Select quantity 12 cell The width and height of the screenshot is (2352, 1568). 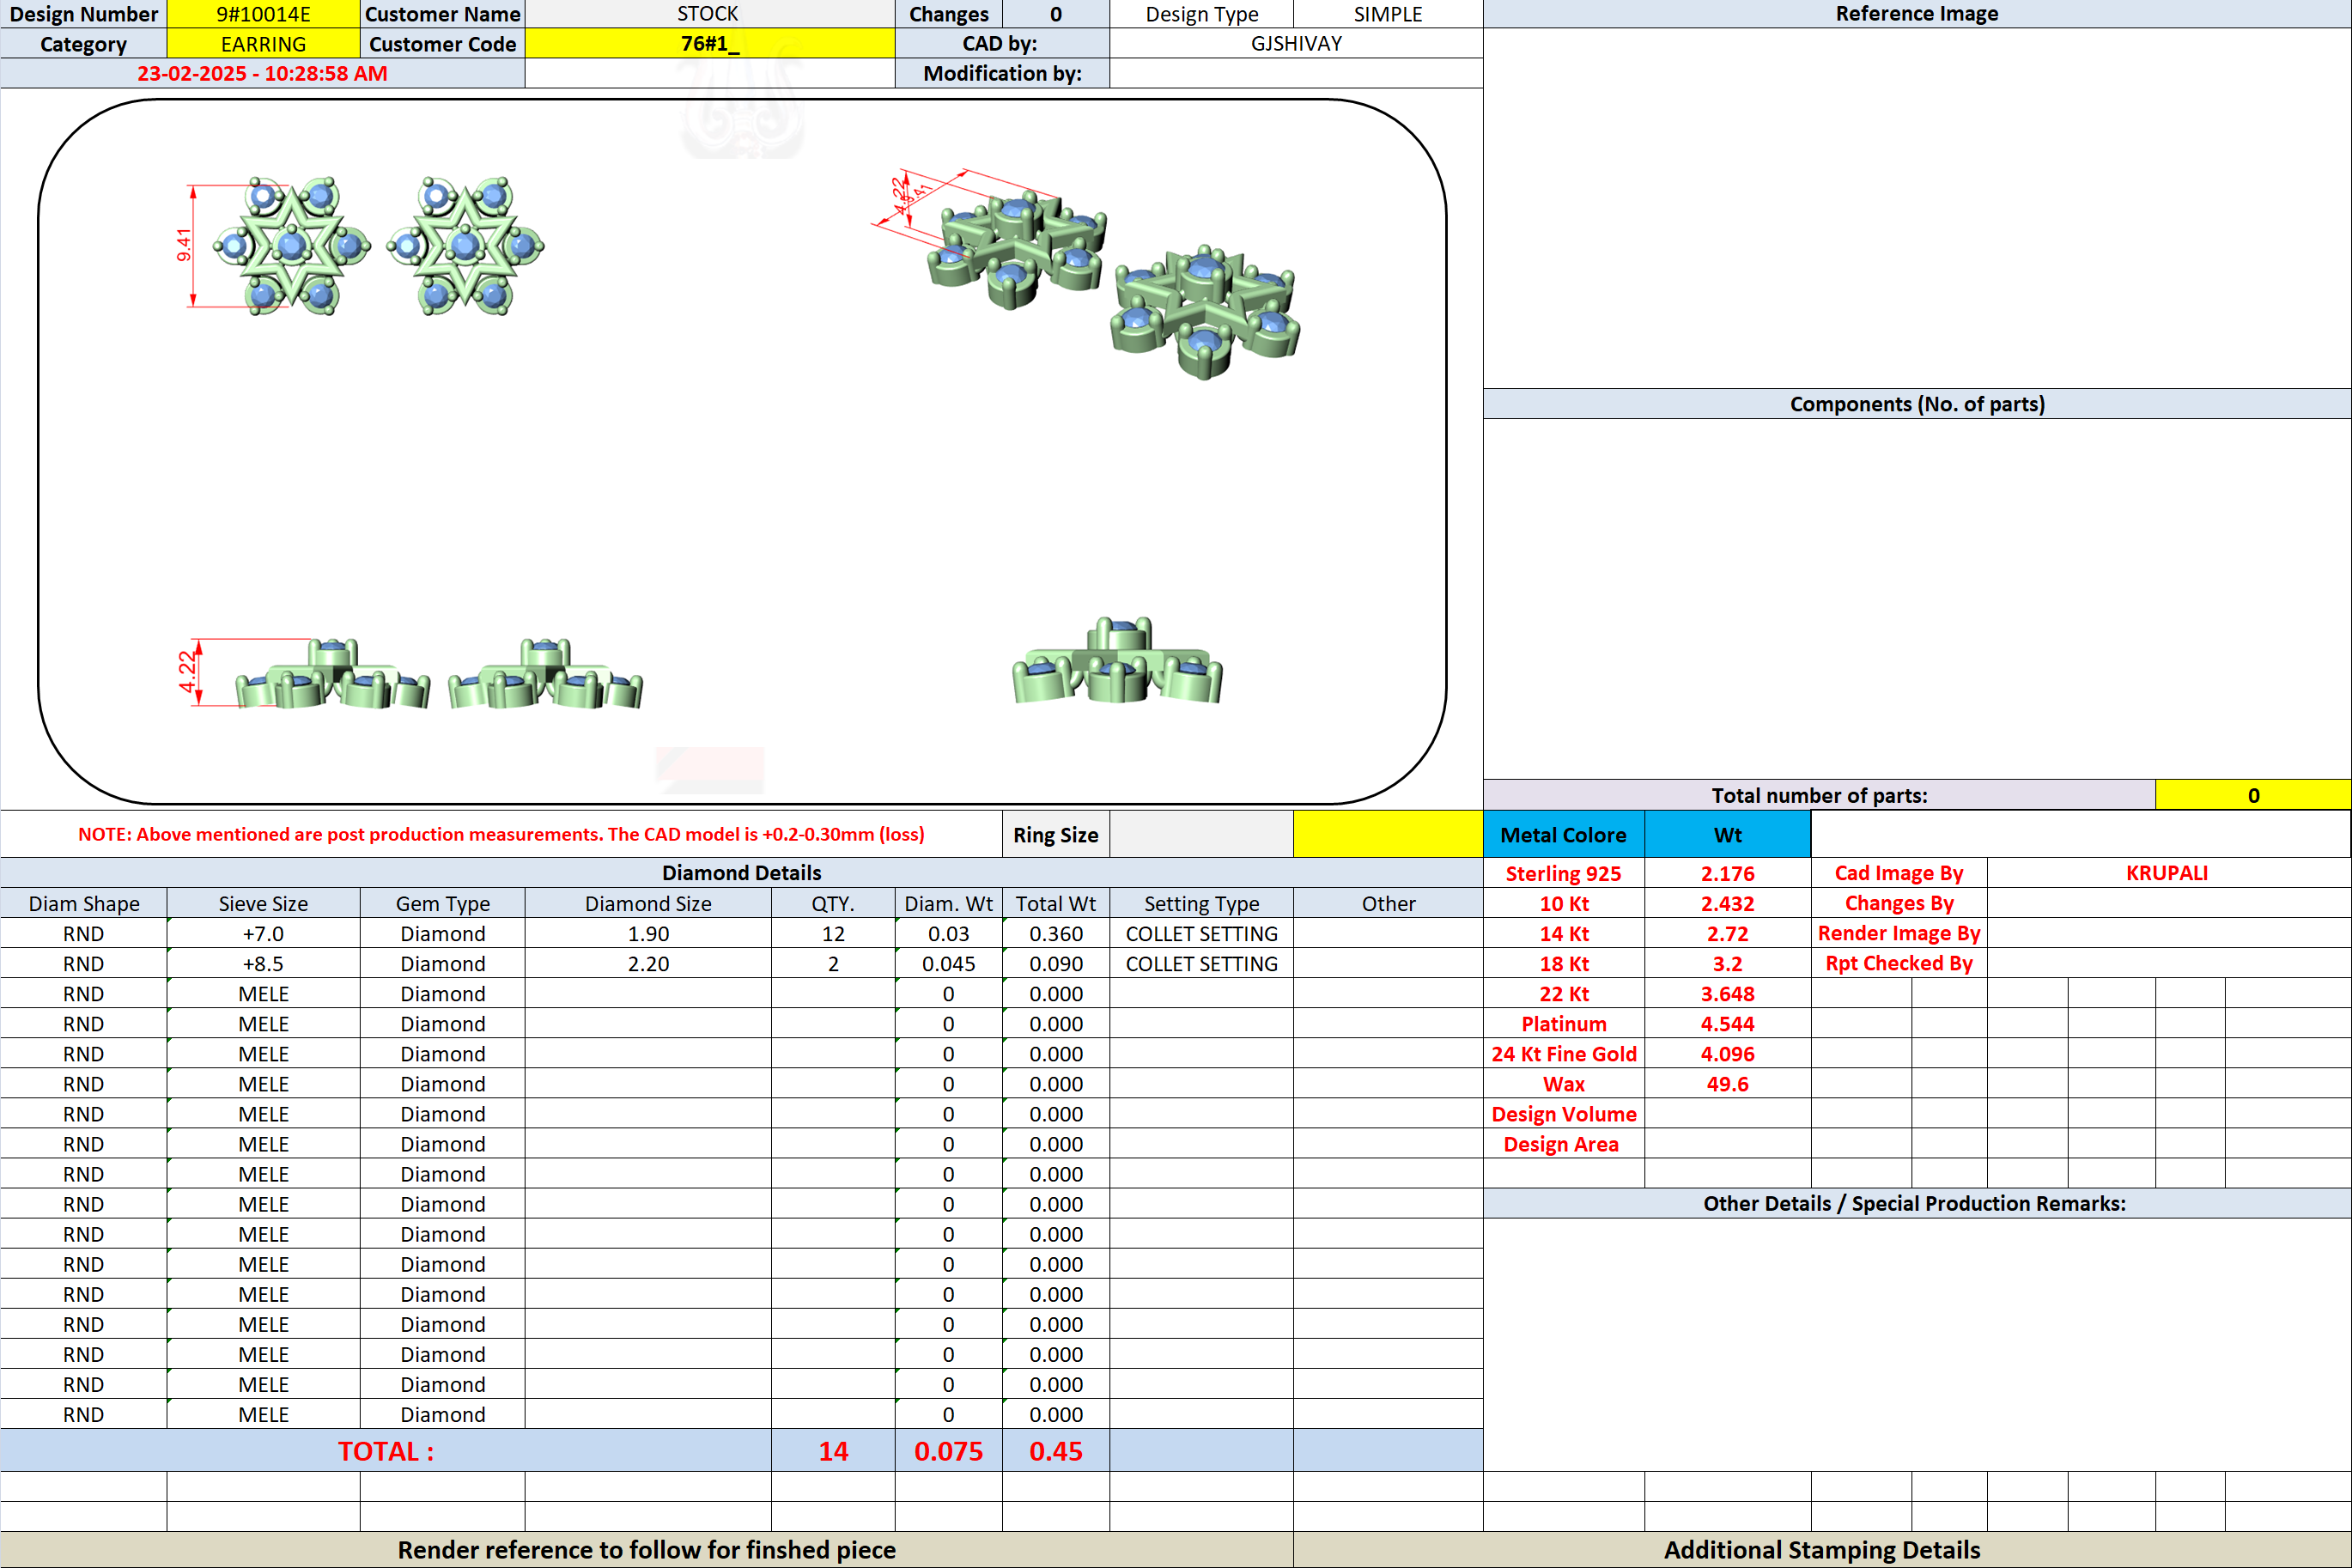(x=833, y=933)
